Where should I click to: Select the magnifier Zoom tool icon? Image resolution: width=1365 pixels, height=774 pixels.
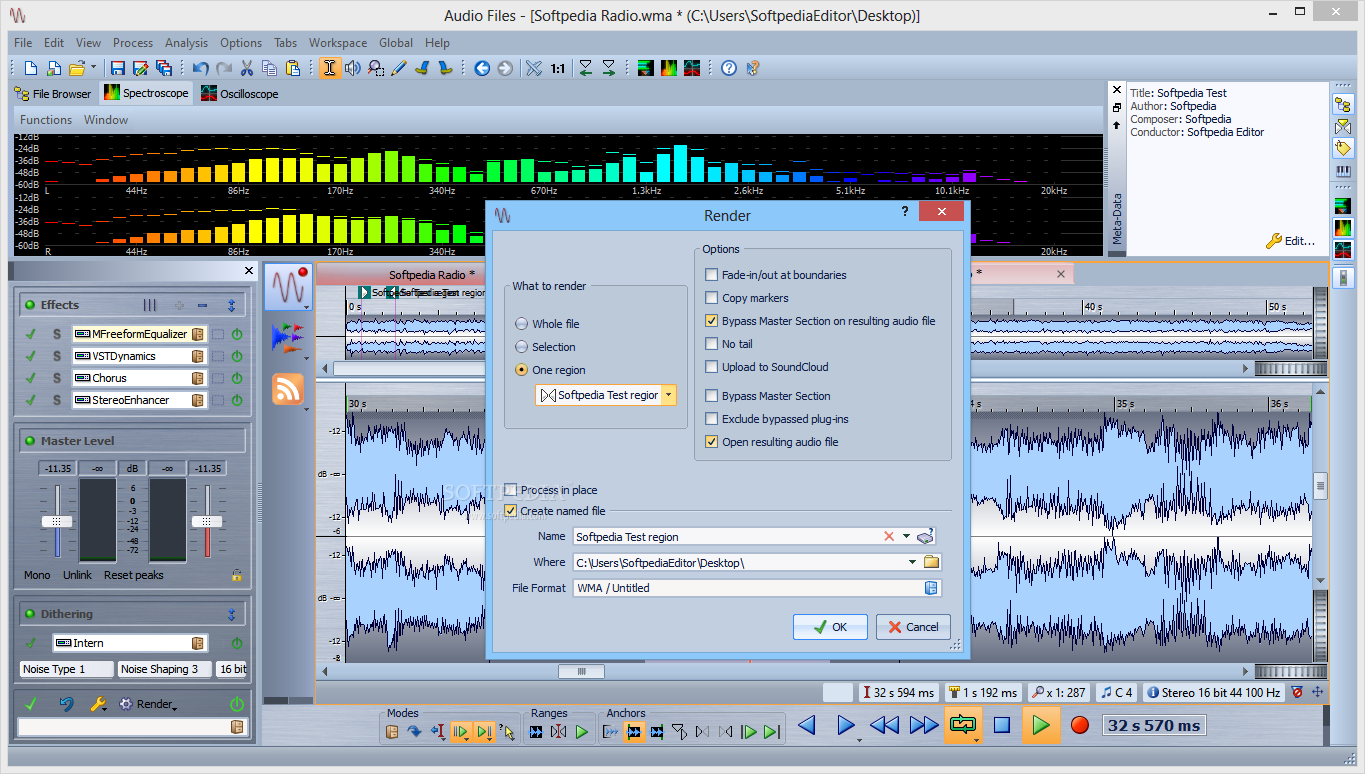pyautogui.click(x=376, y=68)
